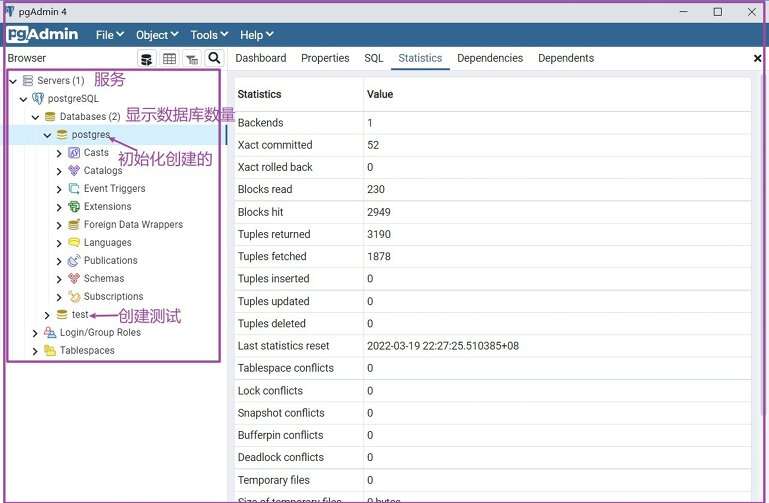Click the Extensions node icon

click(74, 206)
